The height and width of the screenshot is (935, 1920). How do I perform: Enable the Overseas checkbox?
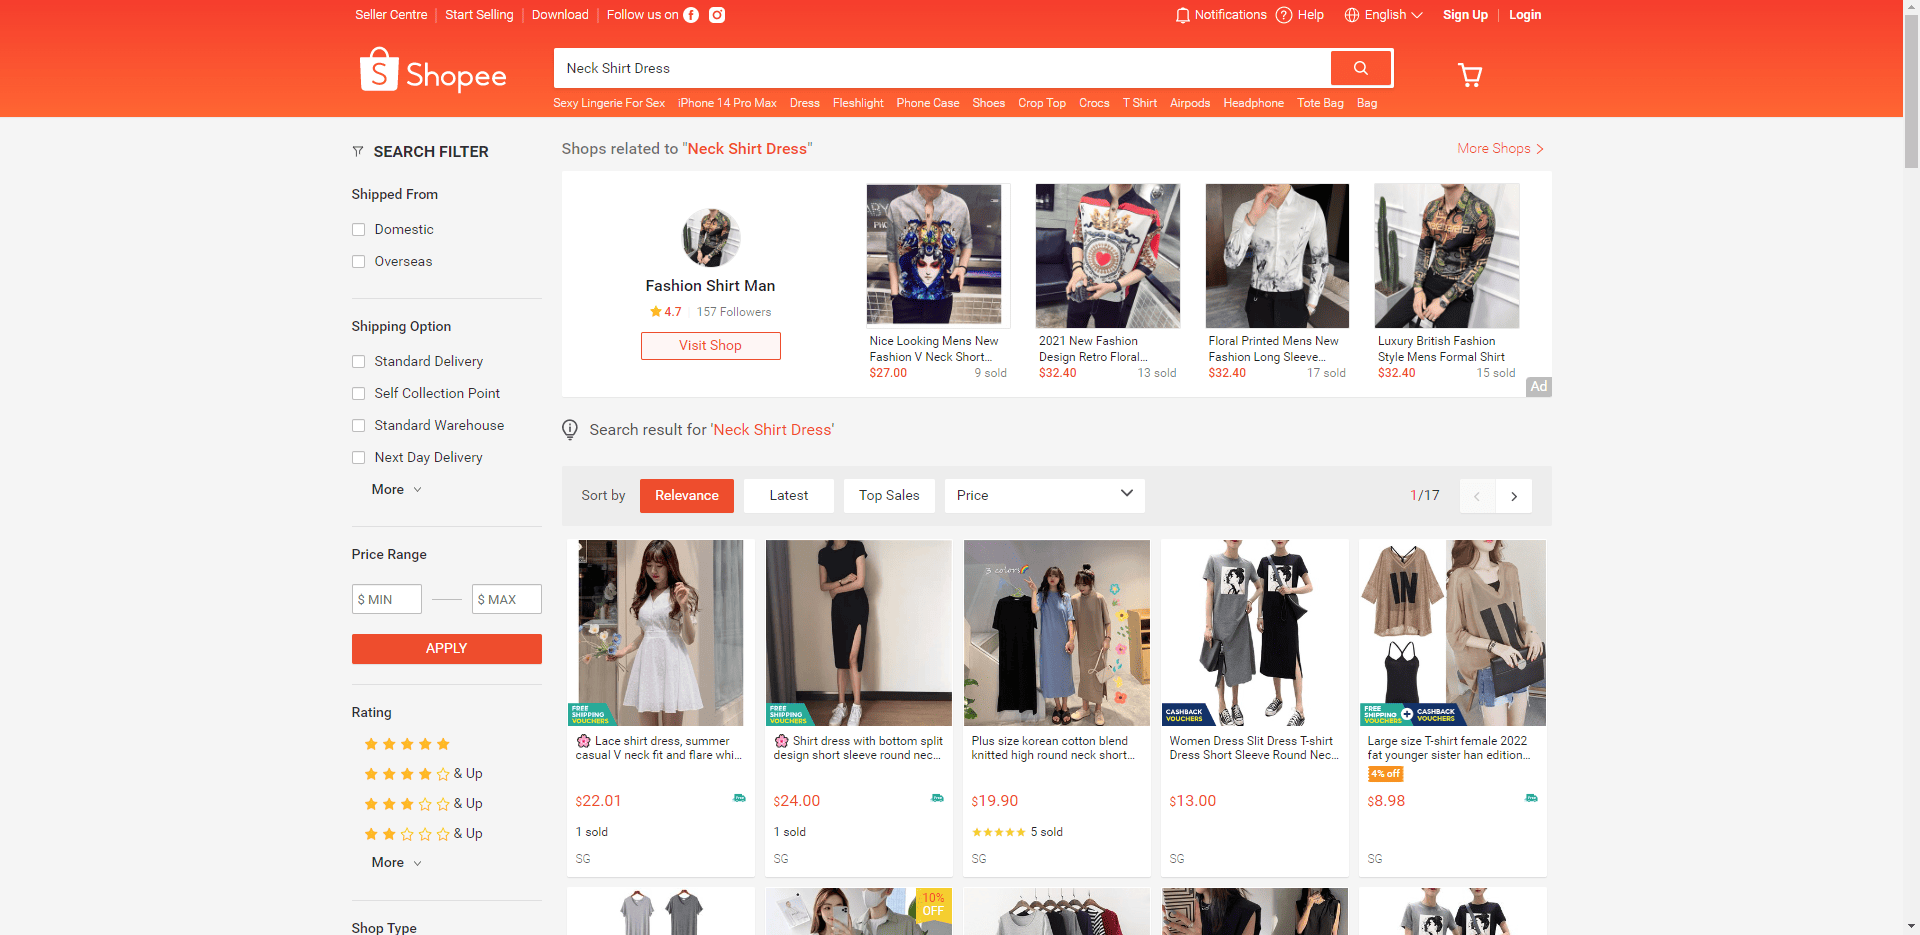point(358,262)
